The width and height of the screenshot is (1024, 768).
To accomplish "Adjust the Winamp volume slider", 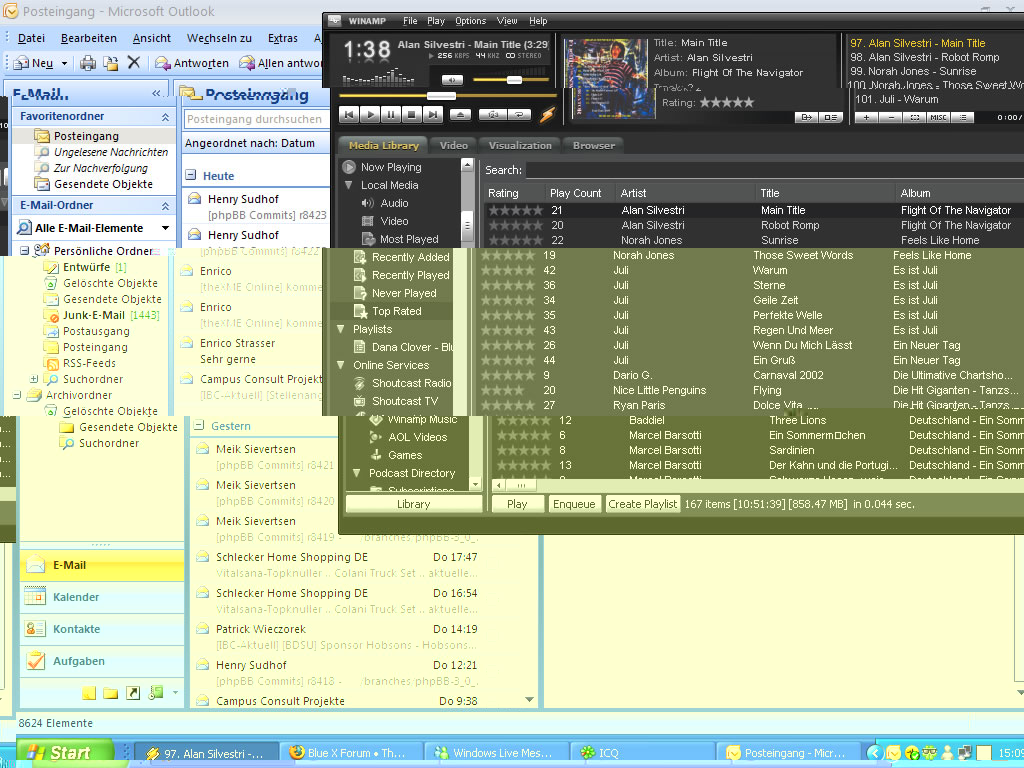I will click(514, 80).
